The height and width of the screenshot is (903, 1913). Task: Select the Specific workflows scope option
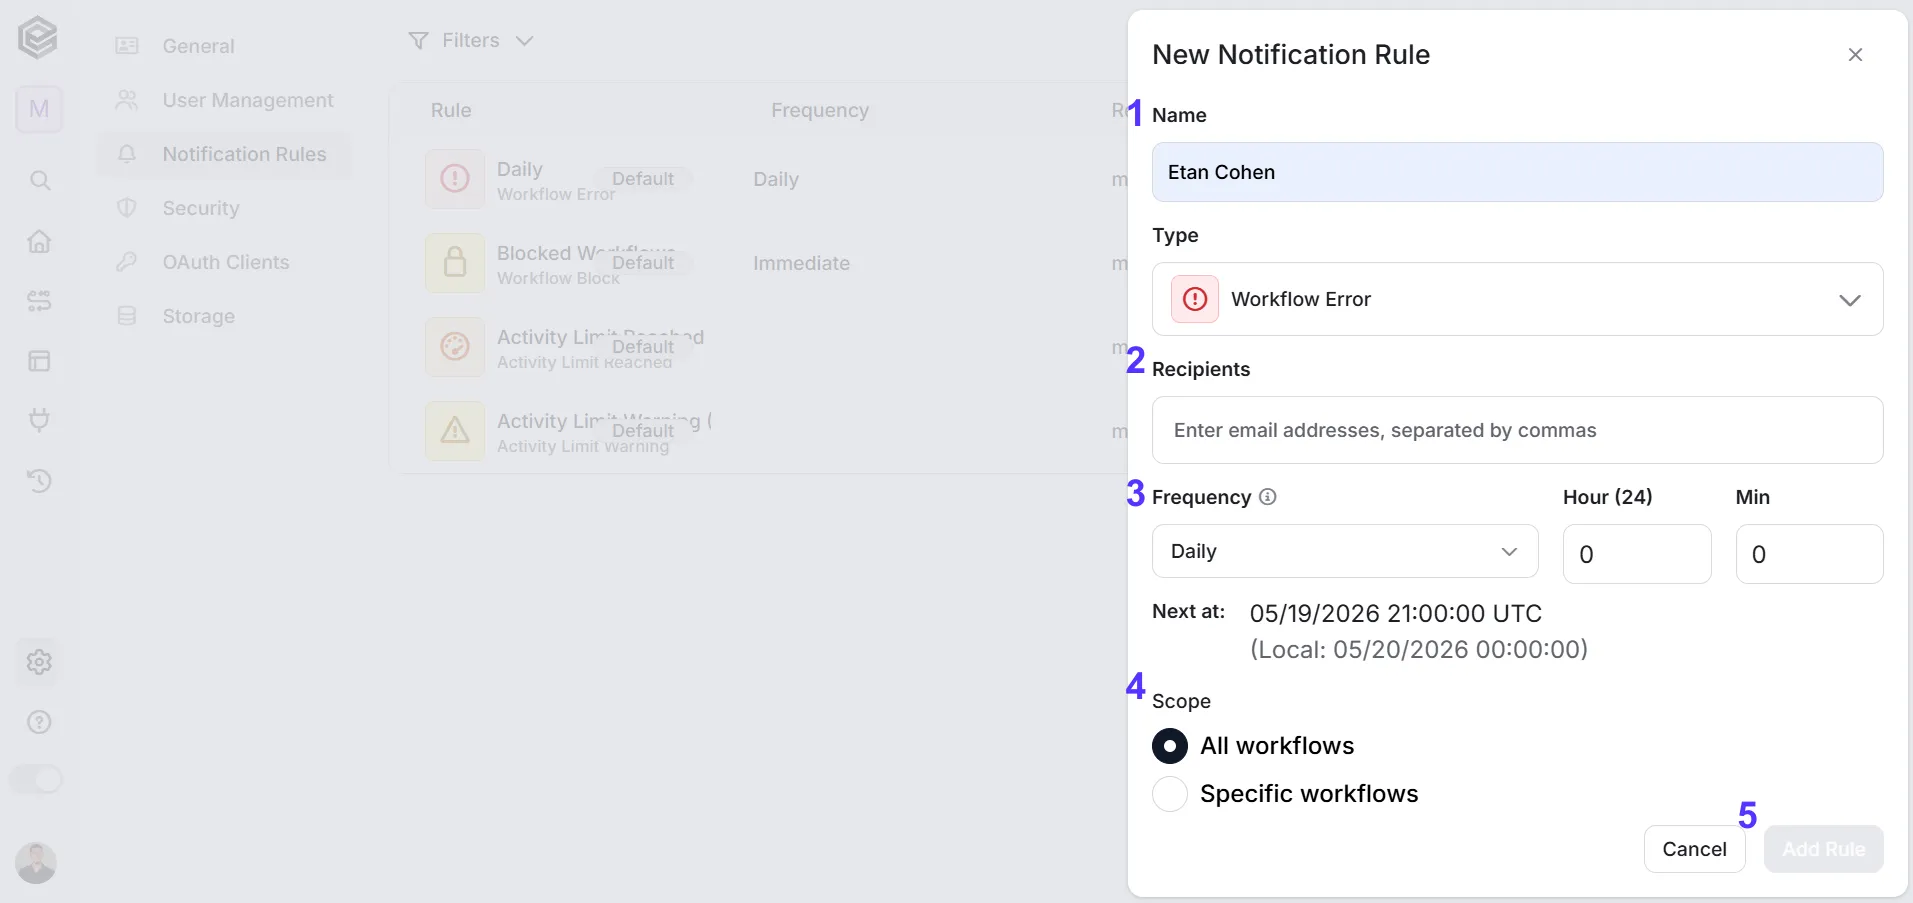[x=1170, y=794]
